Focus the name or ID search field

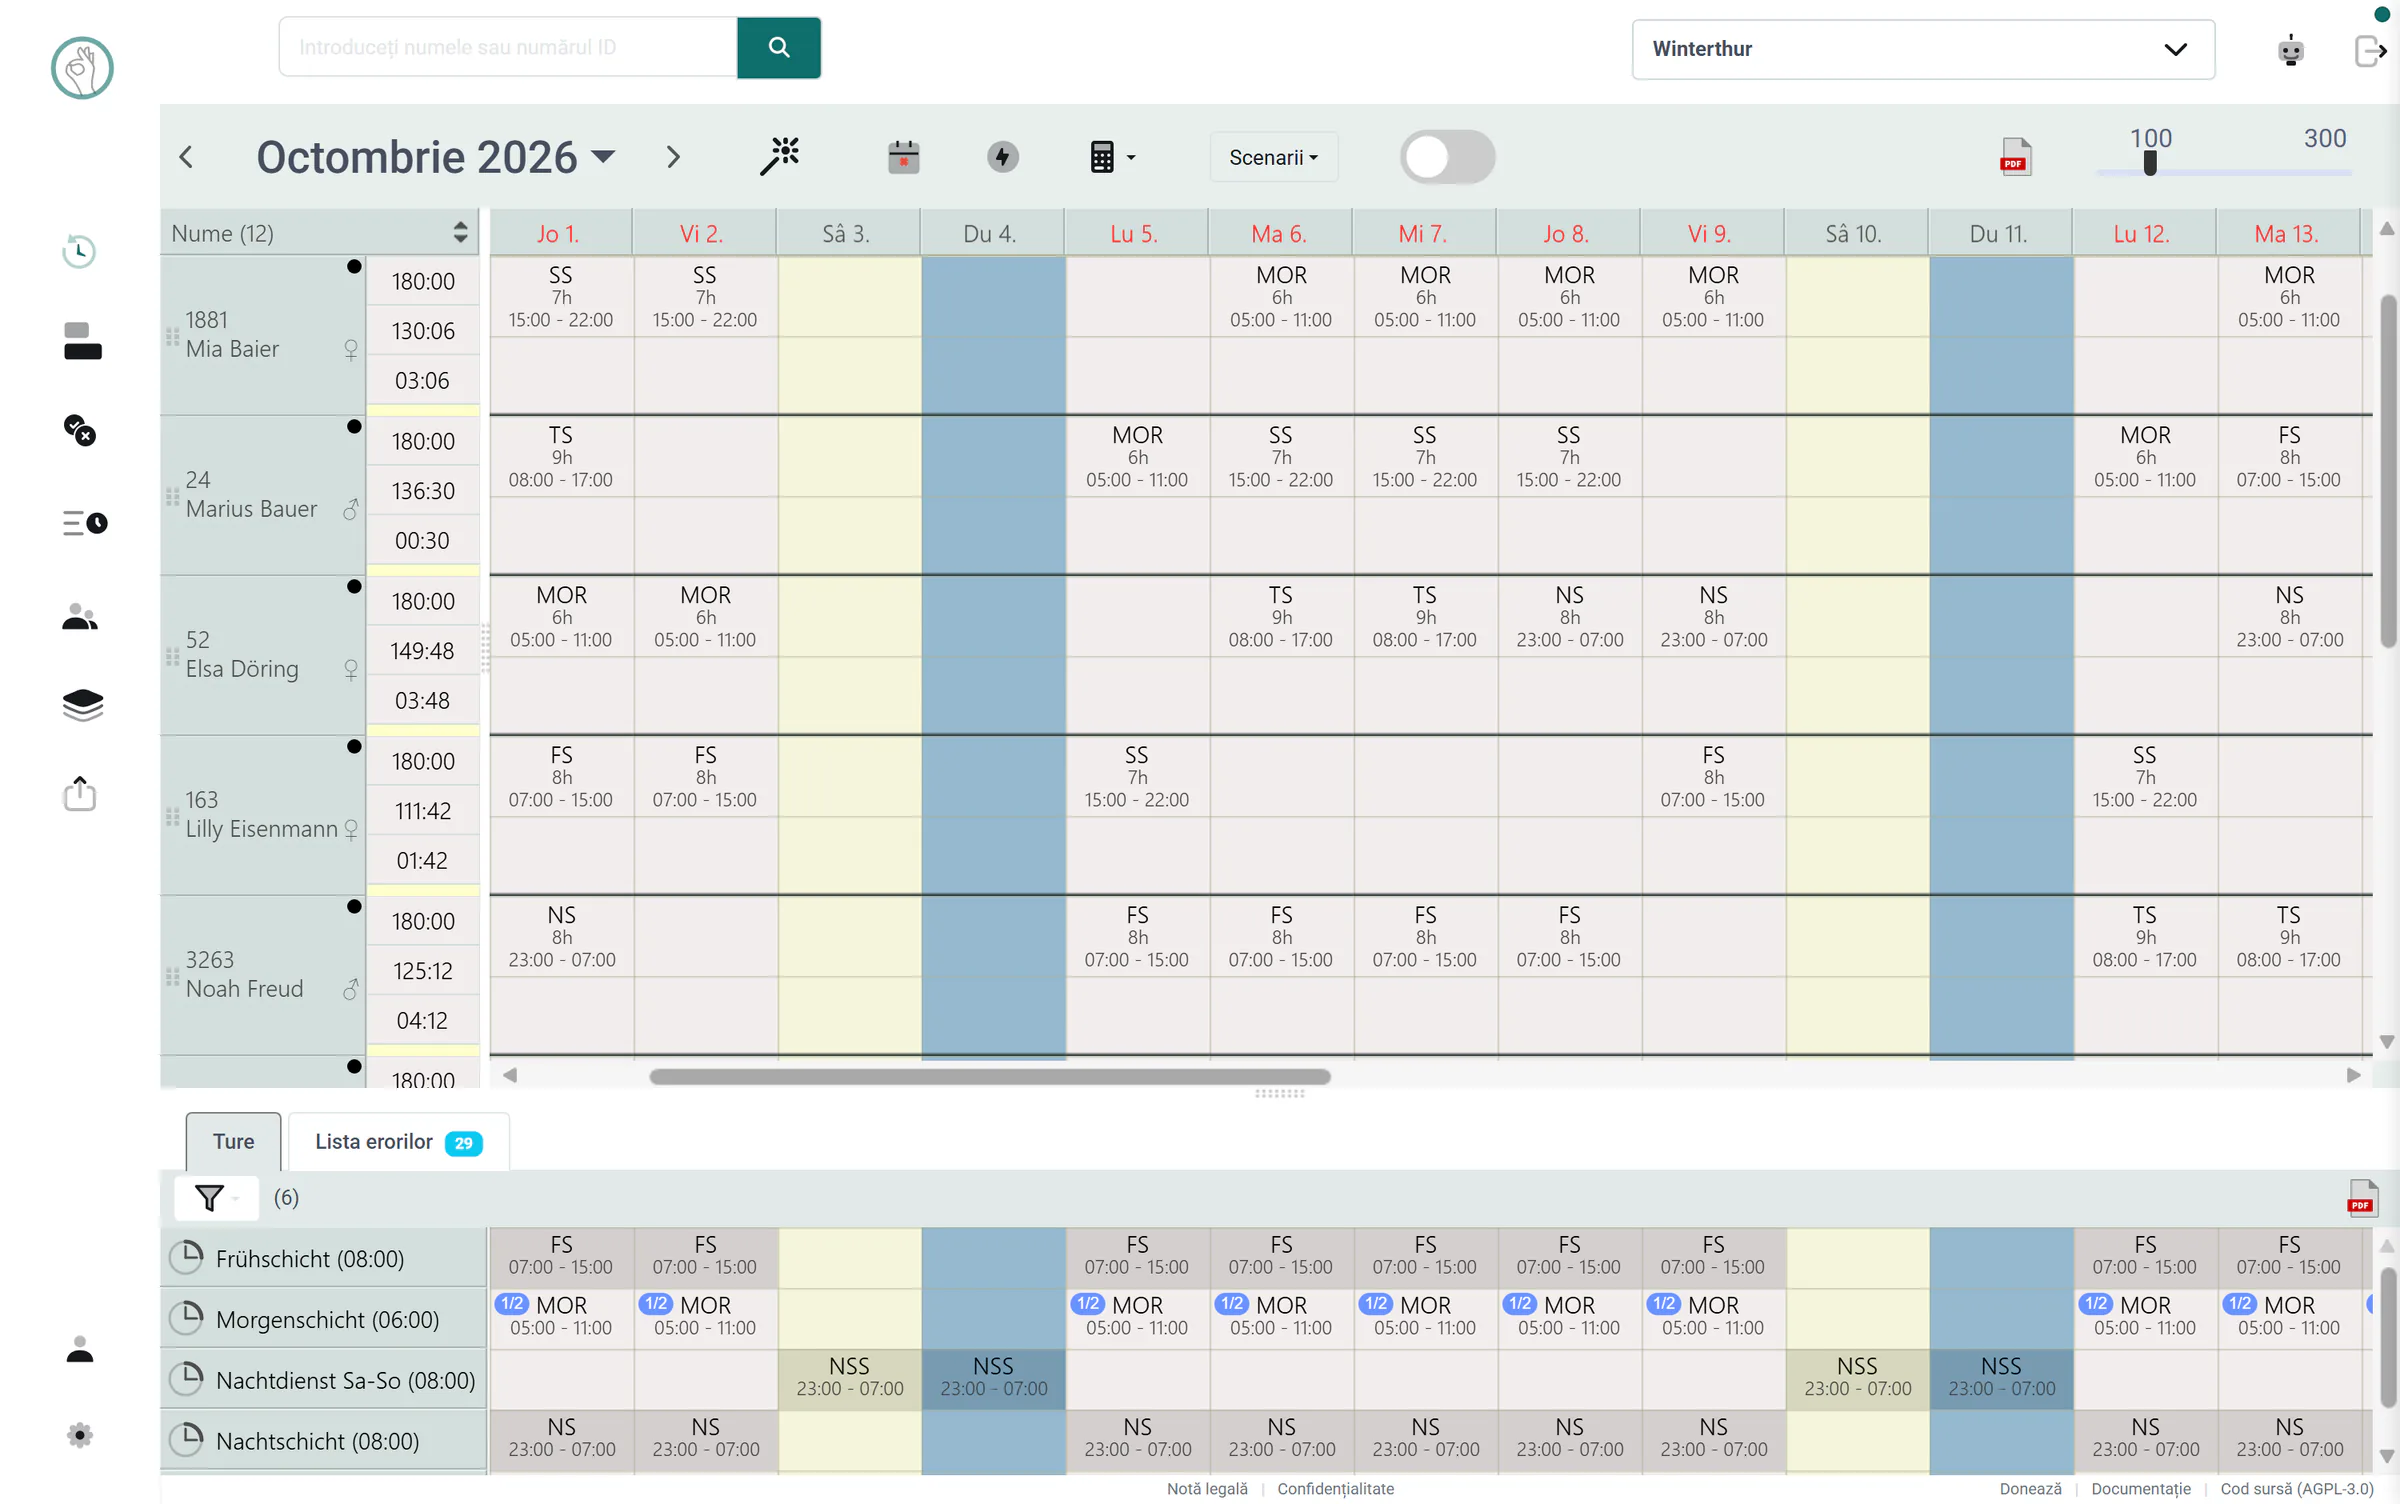508,47
